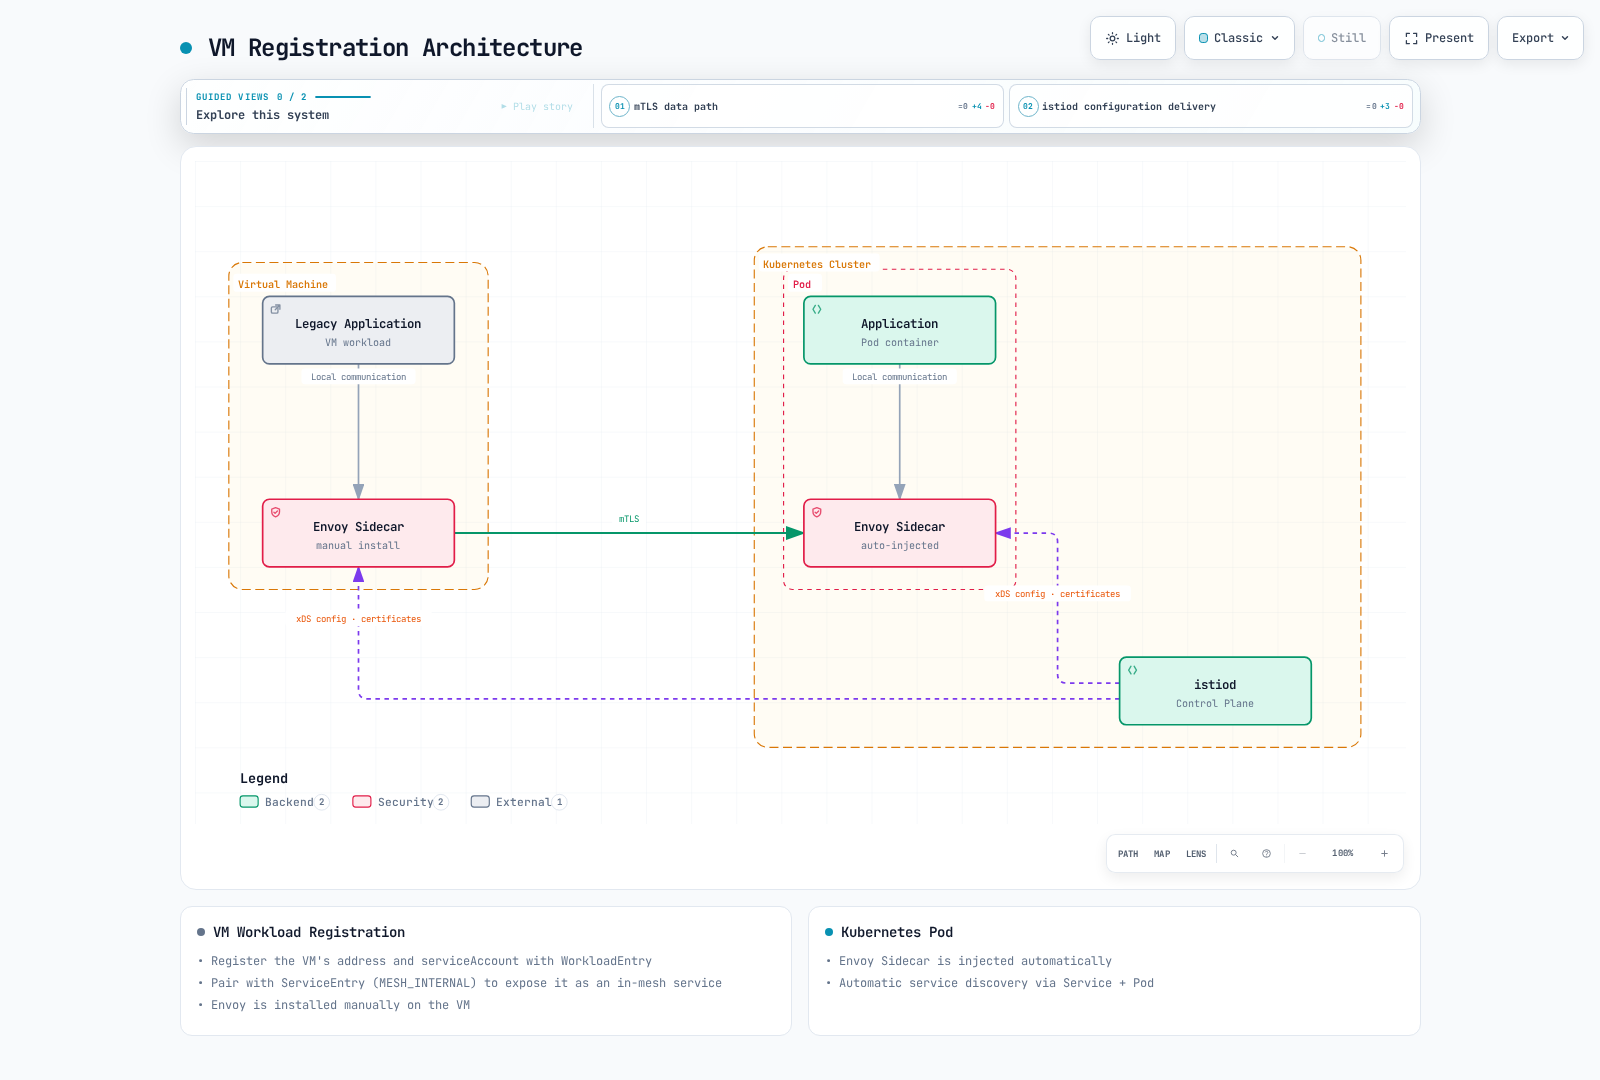The height and width of the screenshot is (1080, 1600).
Task: Click the VM Workload Registration heading
Action: (309, 932)
